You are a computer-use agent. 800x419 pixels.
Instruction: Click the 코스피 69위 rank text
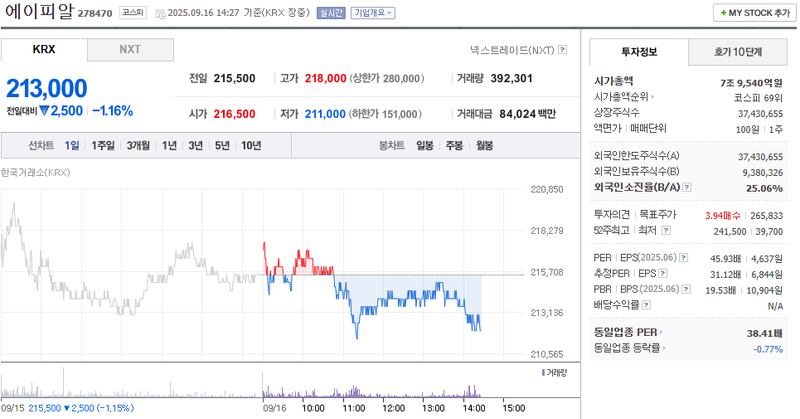coord(758,98)
